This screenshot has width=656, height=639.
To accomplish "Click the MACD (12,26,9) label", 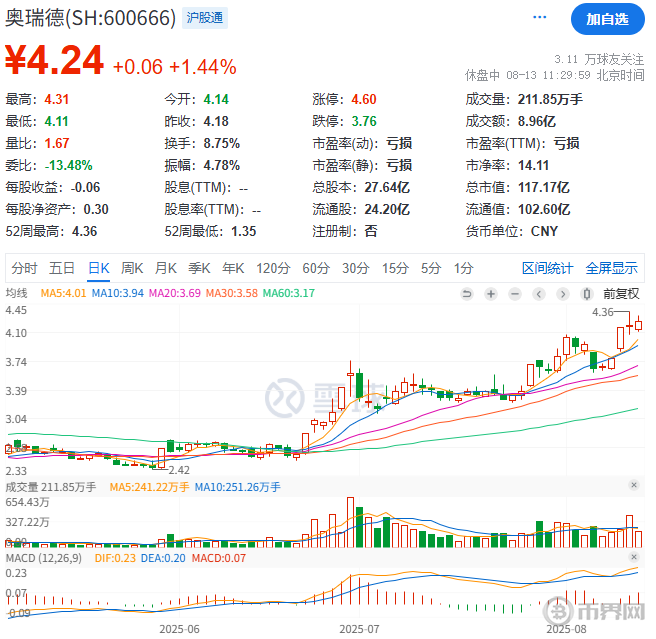I will (x=44, y=558).
